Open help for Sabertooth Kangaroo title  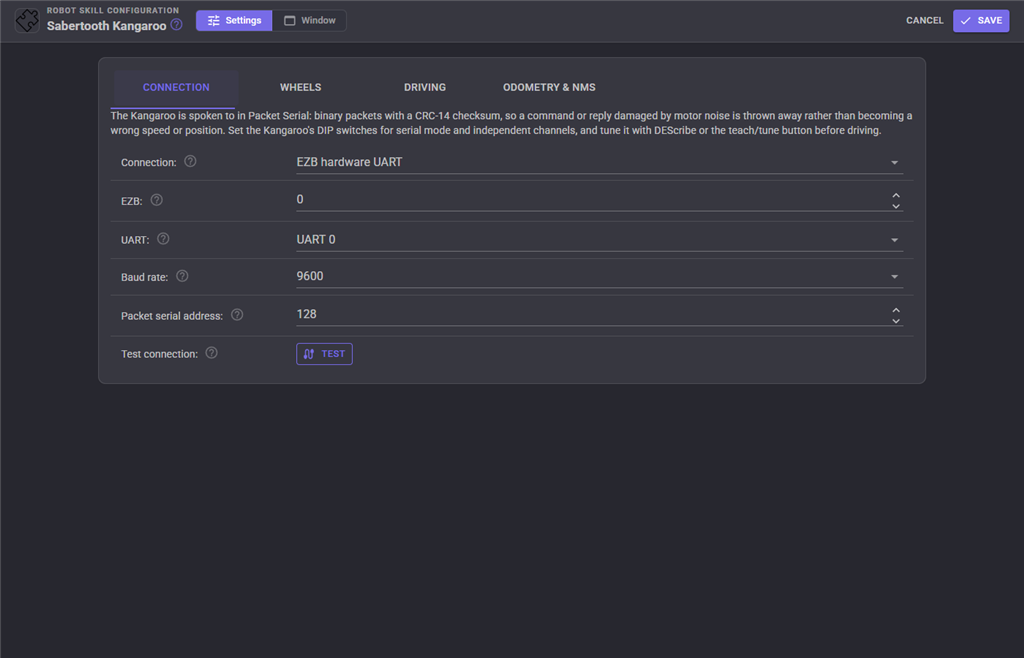click(x=176, y=25)
